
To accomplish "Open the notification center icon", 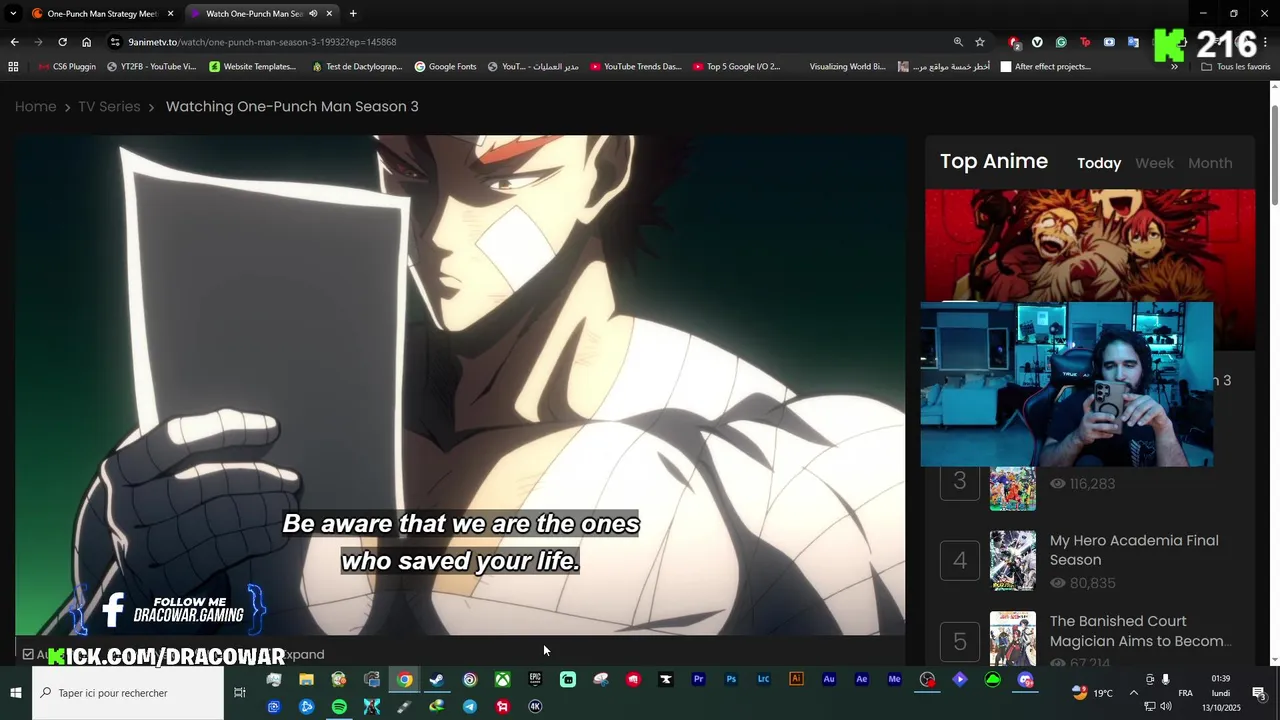I will tap(1259, 693).
